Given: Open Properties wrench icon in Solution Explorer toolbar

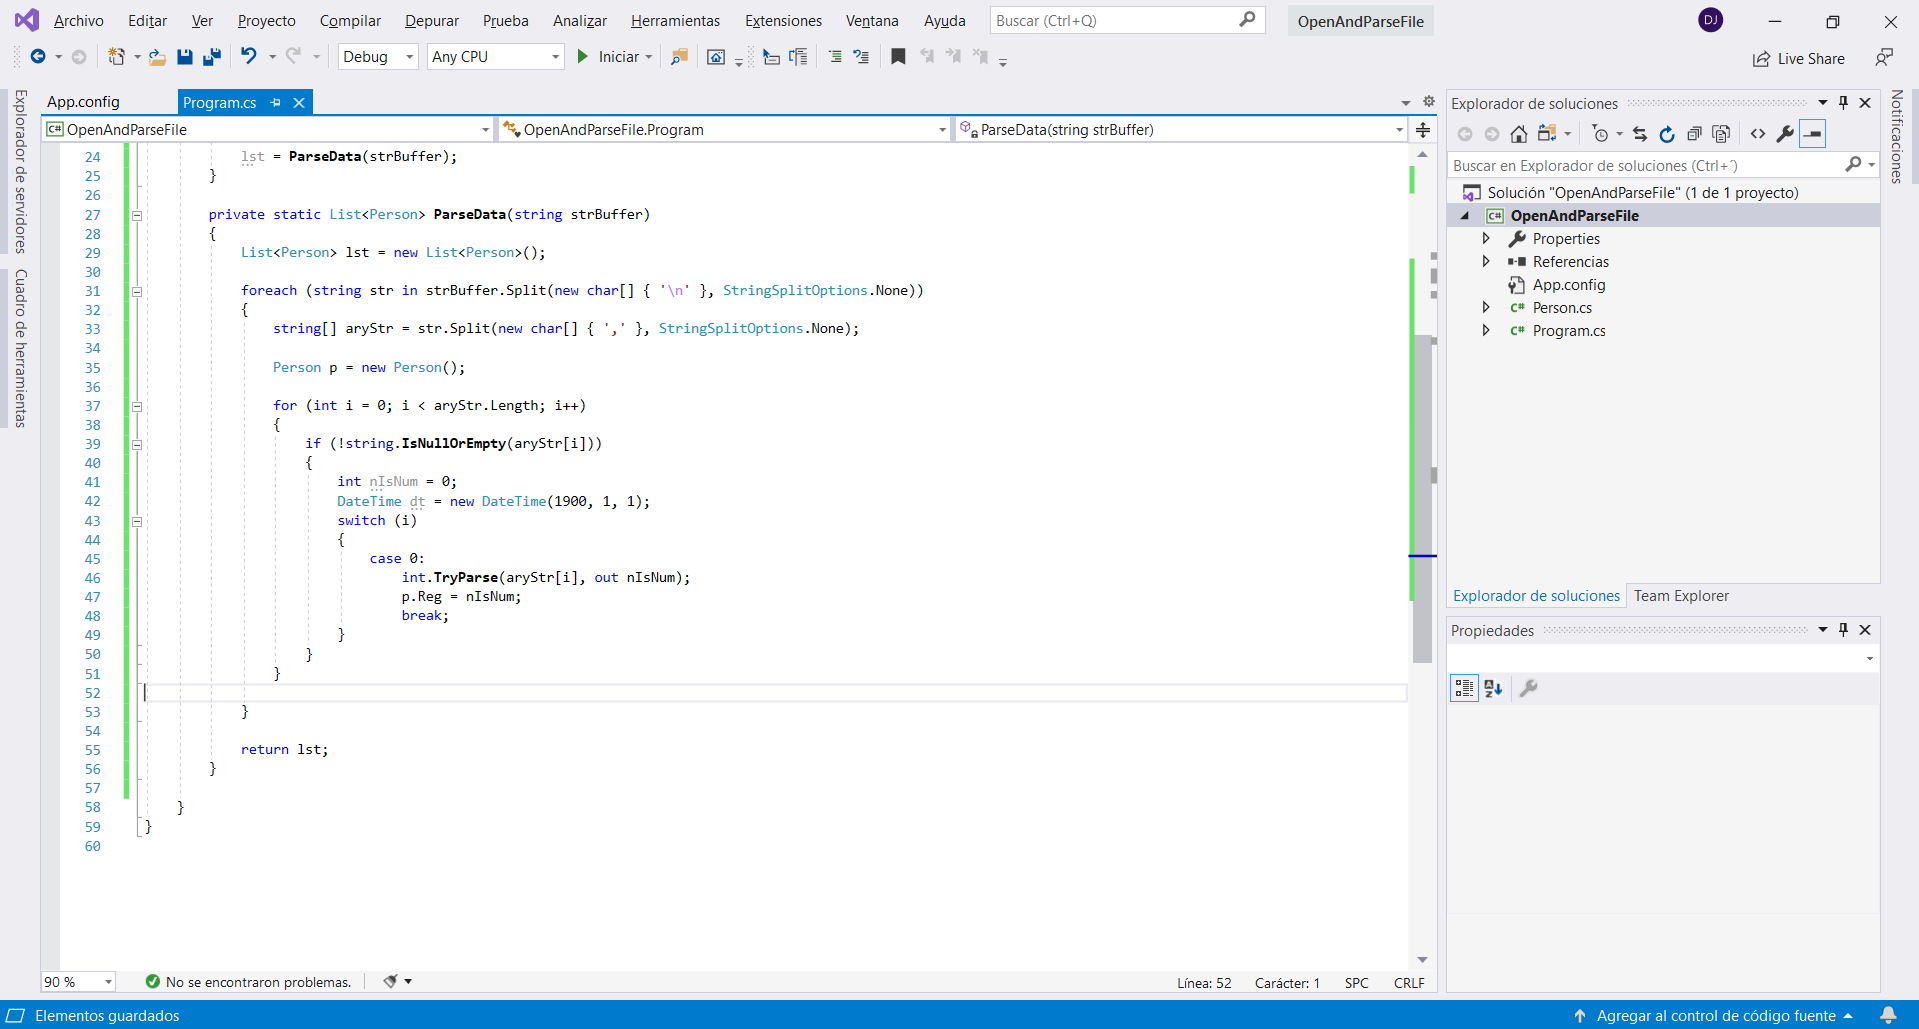Looking at the screenshot, I should 1785,134.
